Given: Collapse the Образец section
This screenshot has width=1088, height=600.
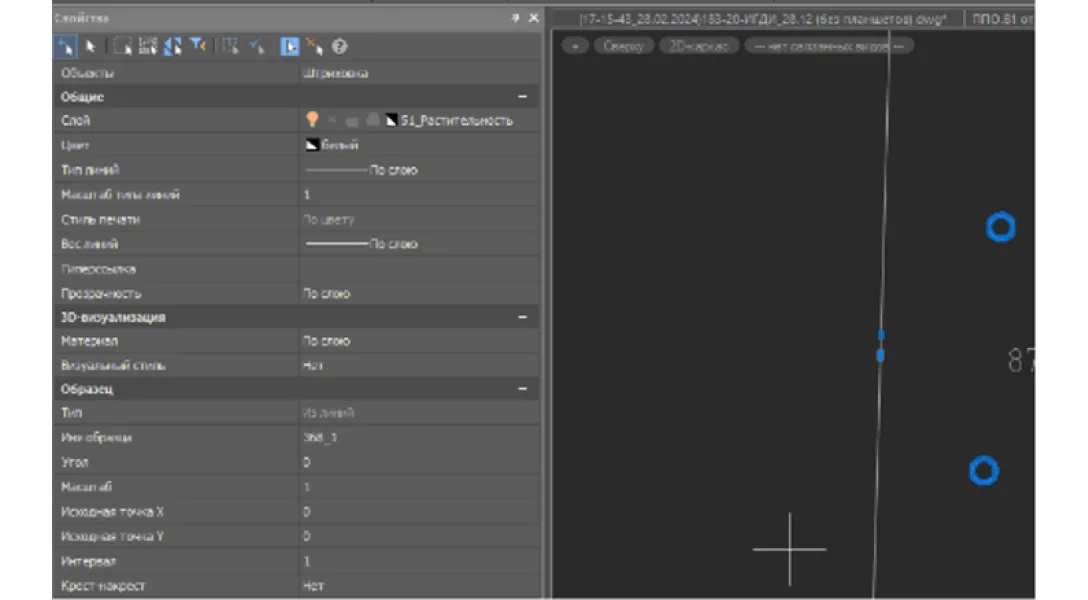Looking at the screenshot, I should click(x=522, y=389).
